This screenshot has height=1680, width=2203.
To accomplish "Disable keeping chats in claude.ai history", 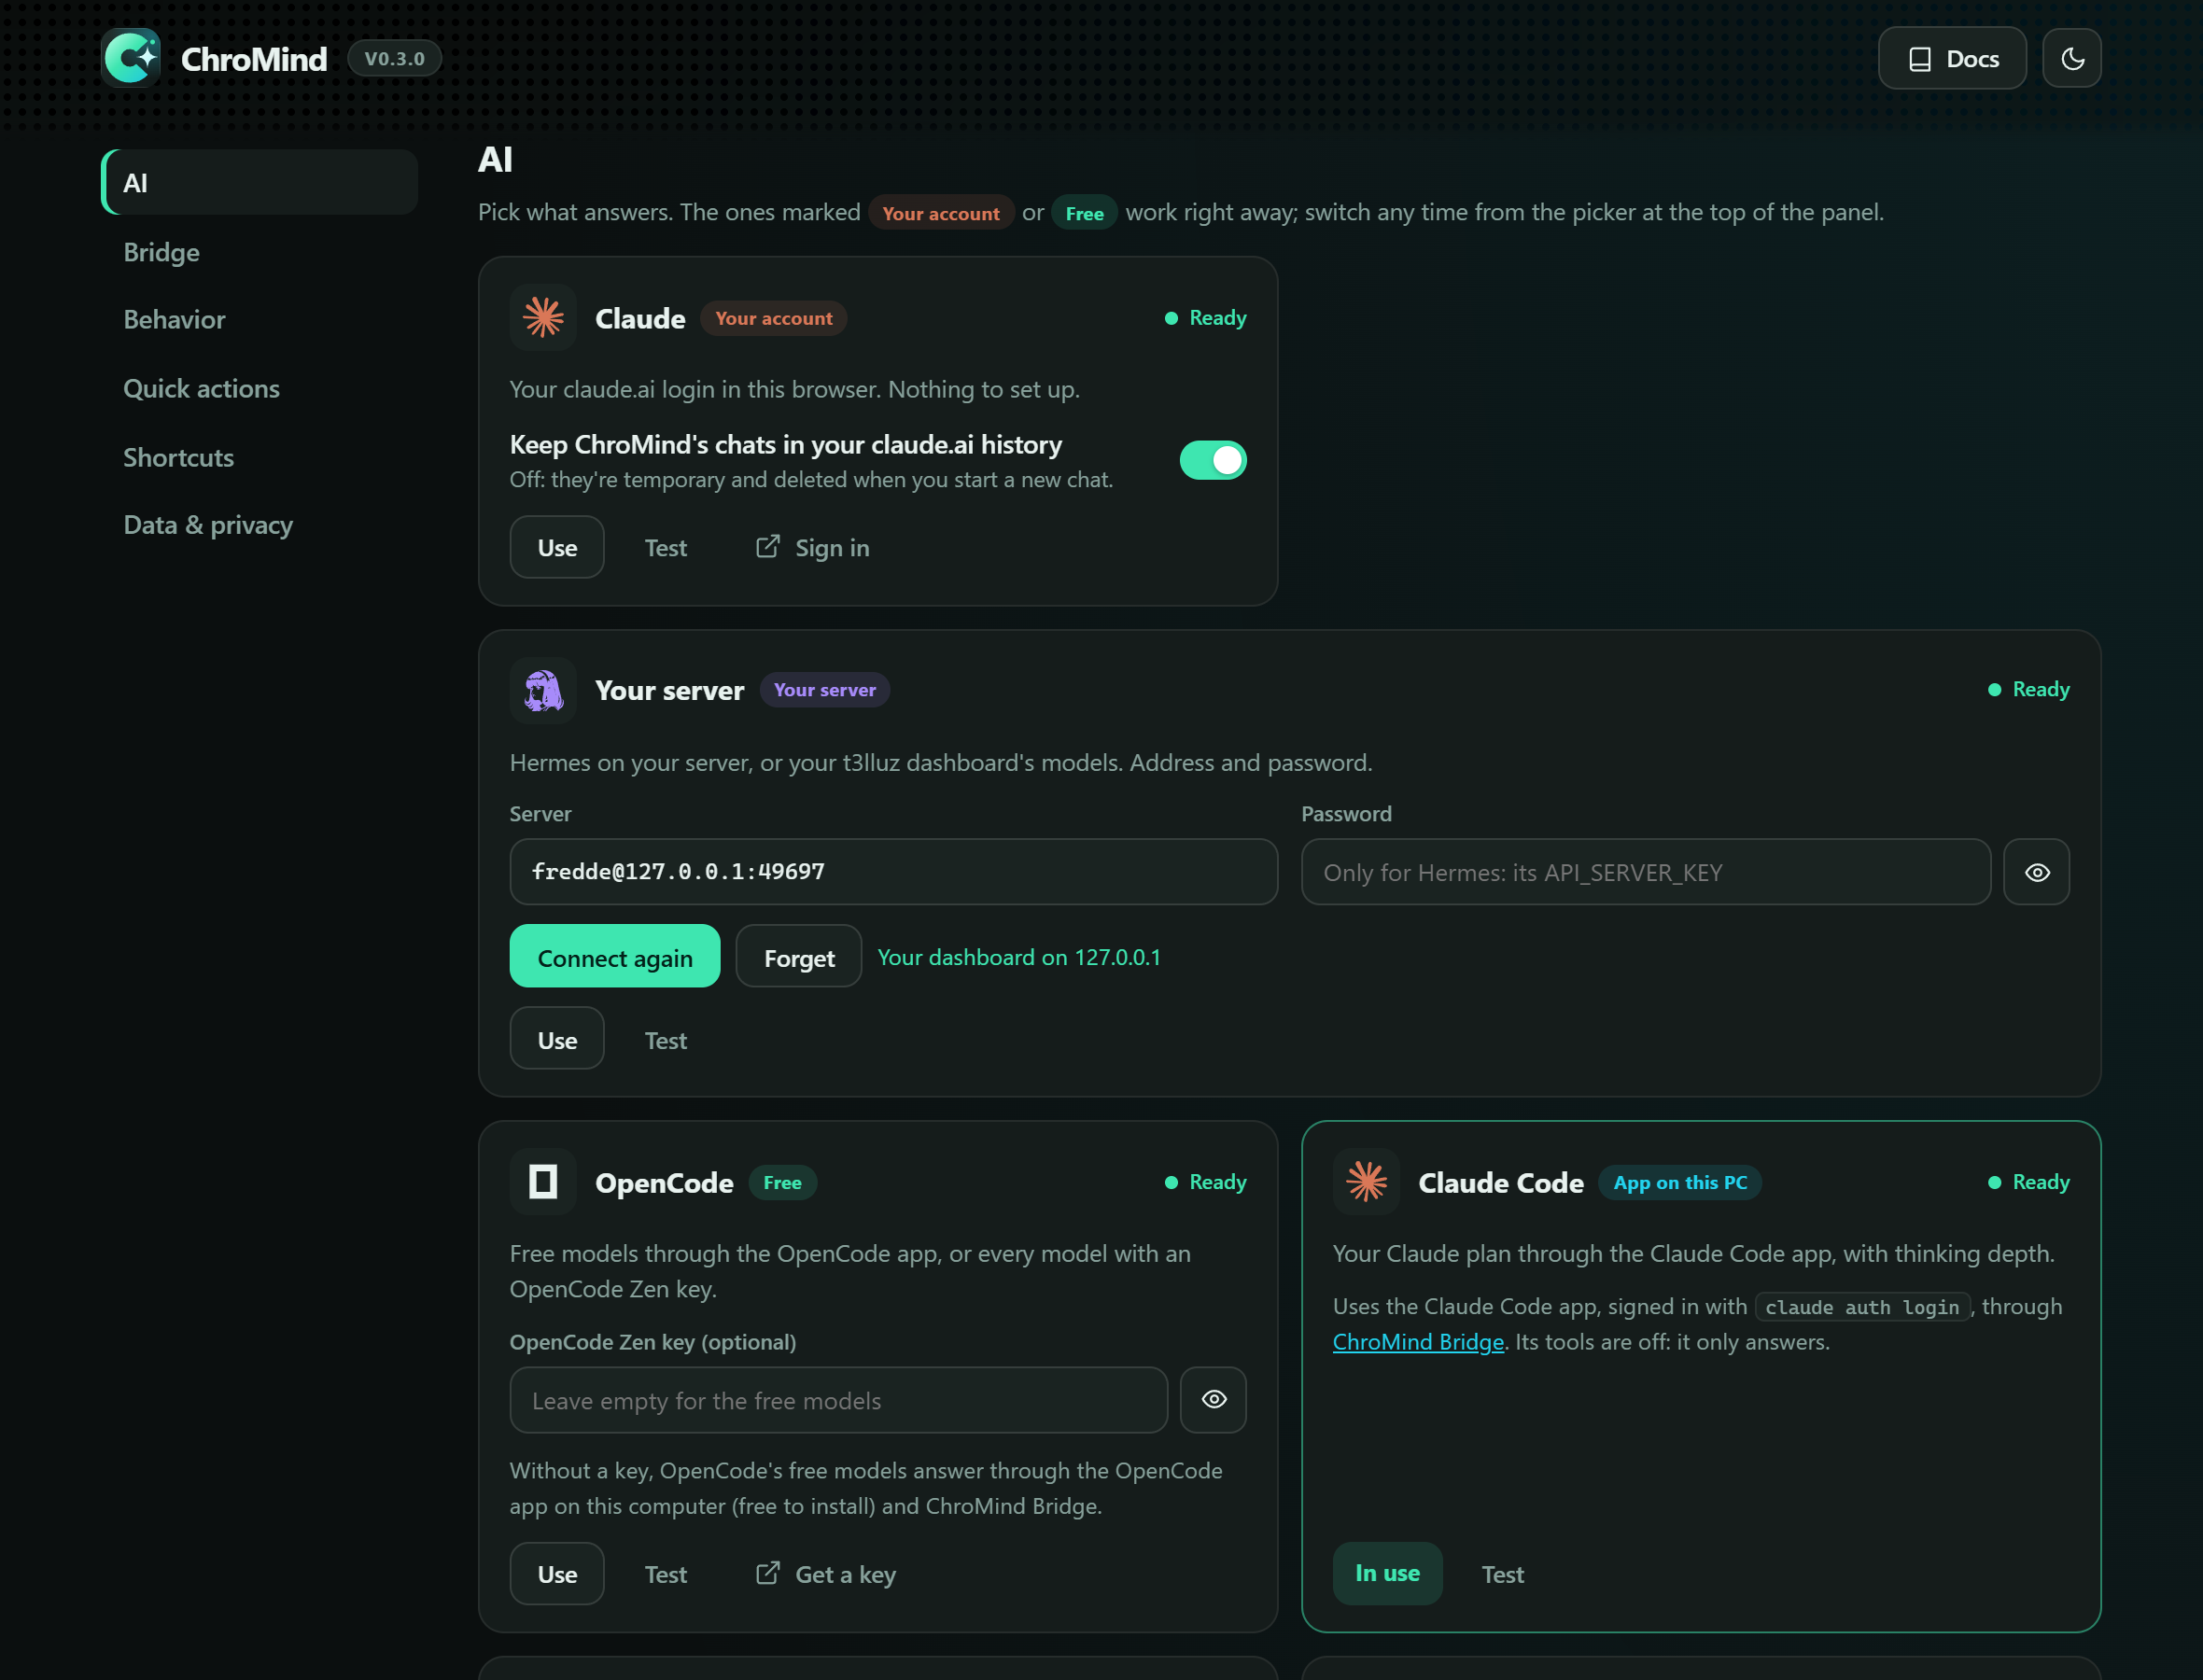I will coord(1212,460).
